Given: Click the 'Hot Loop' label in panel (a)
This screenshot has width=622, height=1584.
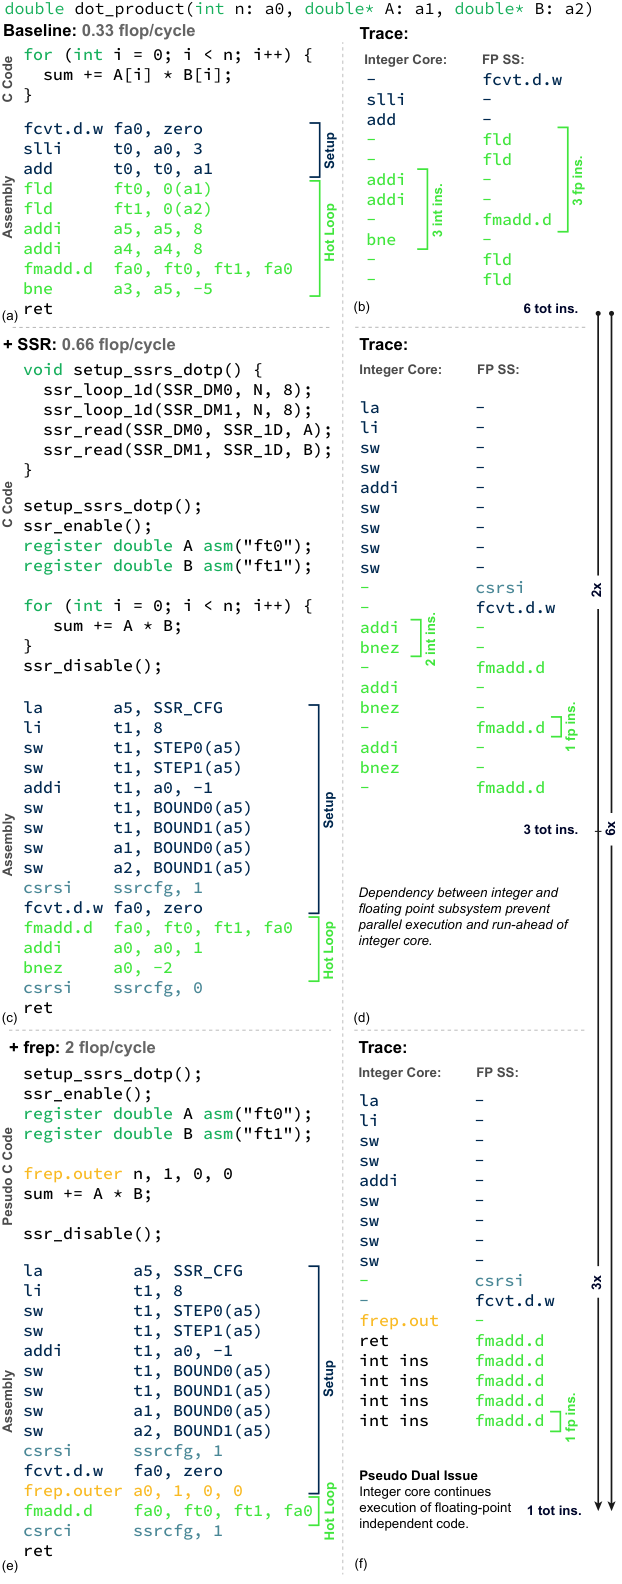Looking at the screenshot, I should point(329,234).
